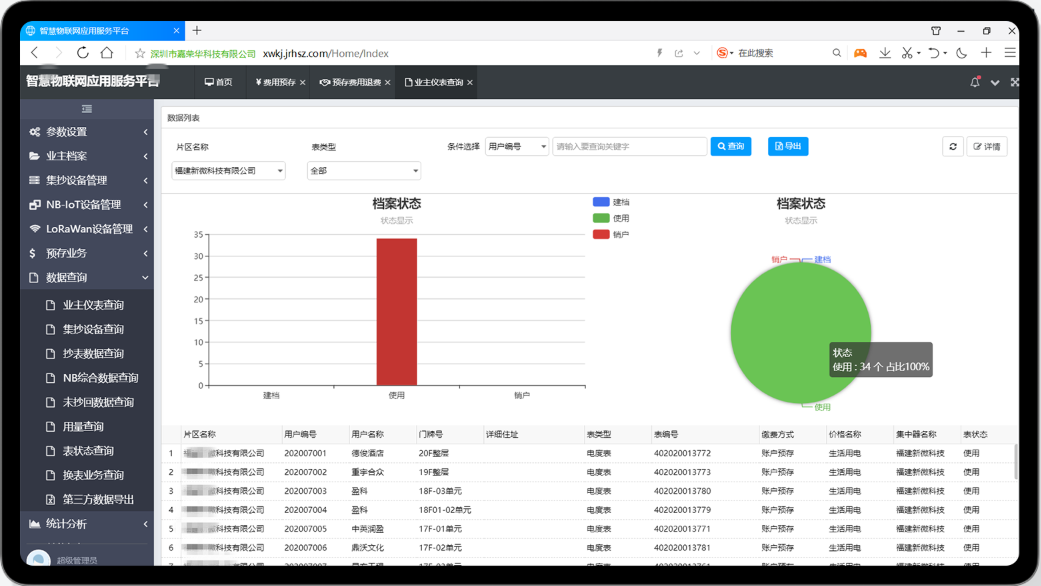Click the 查询 search button
Viewport: 1041px width, 586px height.
[x=731, y=147]
